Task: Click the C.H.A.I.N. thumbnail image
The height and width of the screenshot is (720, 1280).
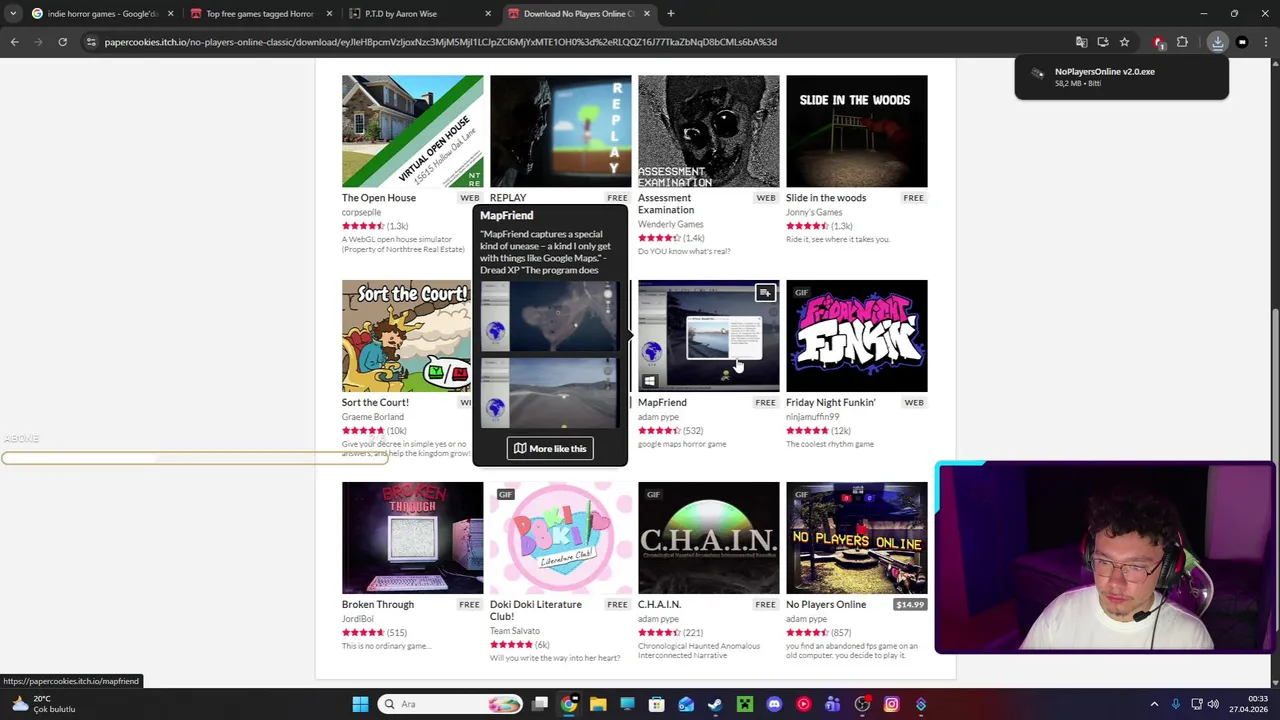Action: pos(708,538)
